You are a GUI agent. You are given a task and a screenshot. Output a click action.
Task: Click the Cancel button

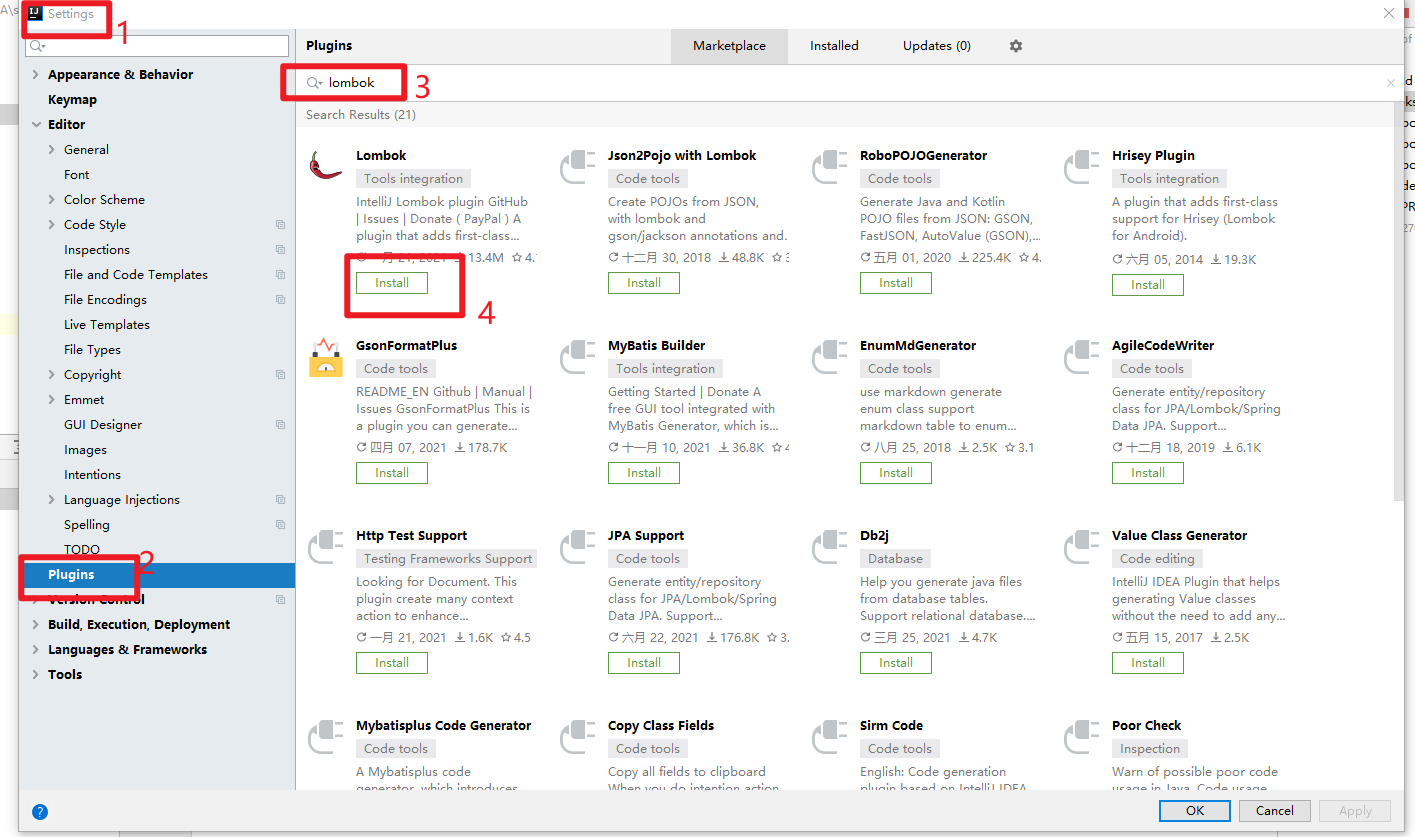[1275, 811]
